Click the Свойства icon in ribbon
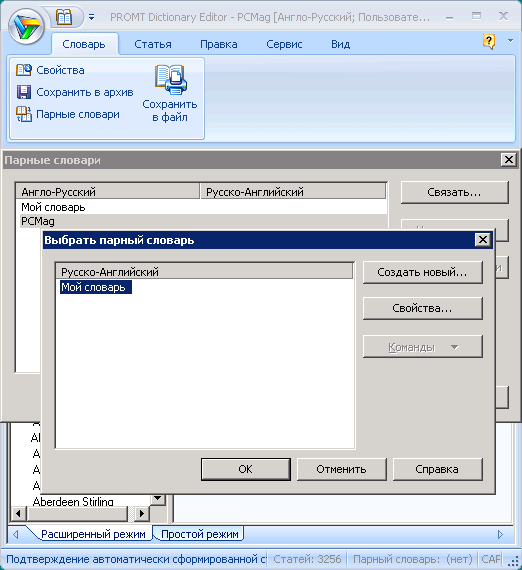The height and width of the screenshot is (570, 522). coord(24,70)
